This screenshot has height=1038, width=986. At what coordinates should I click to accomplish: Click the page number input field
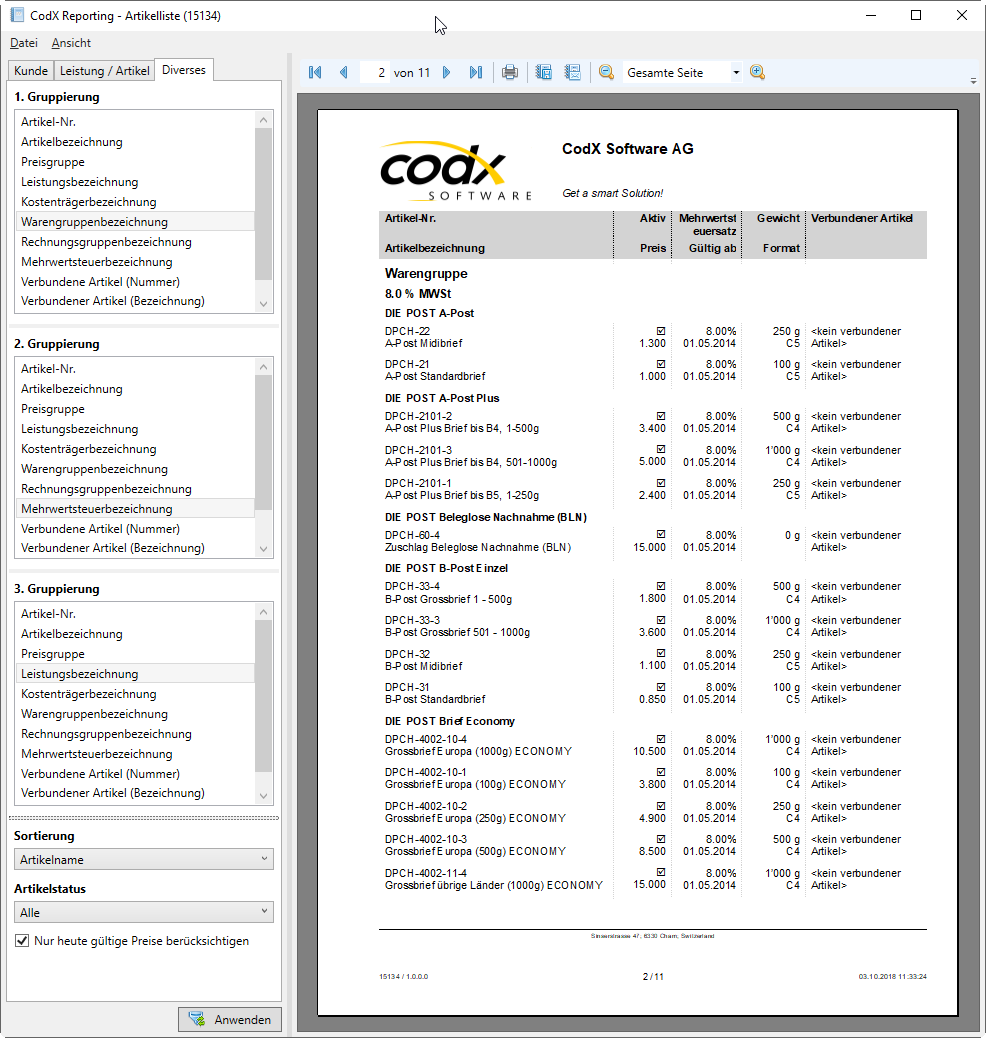[375, 72]
